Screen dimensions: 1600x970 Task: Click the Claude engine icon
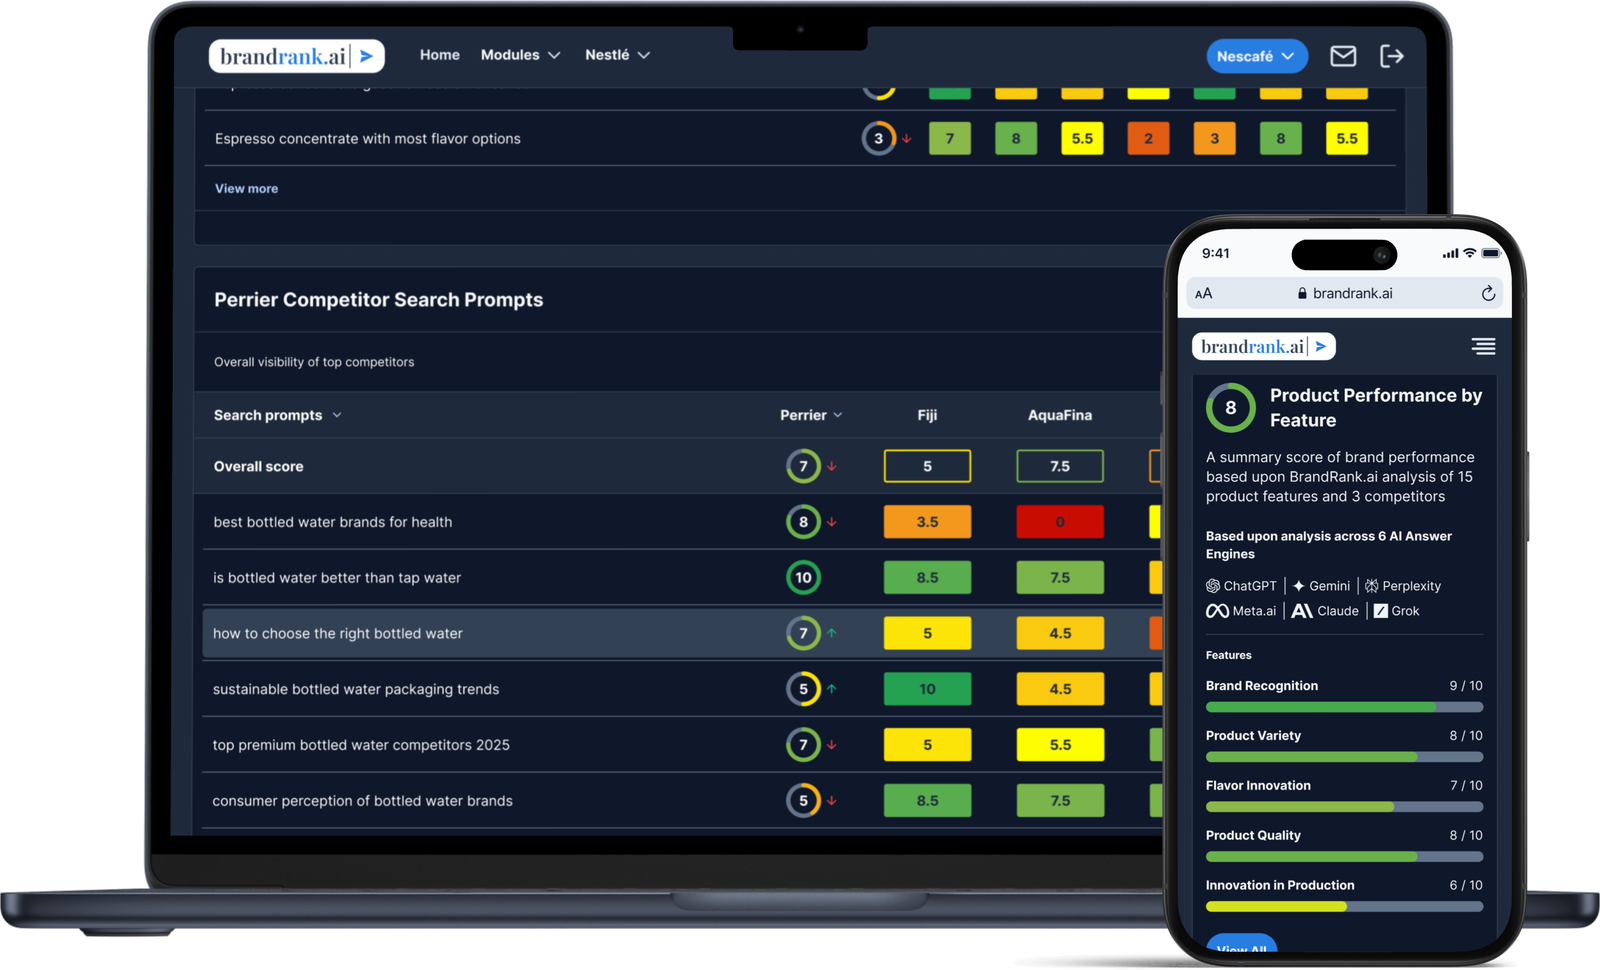tap(1302, 611)
